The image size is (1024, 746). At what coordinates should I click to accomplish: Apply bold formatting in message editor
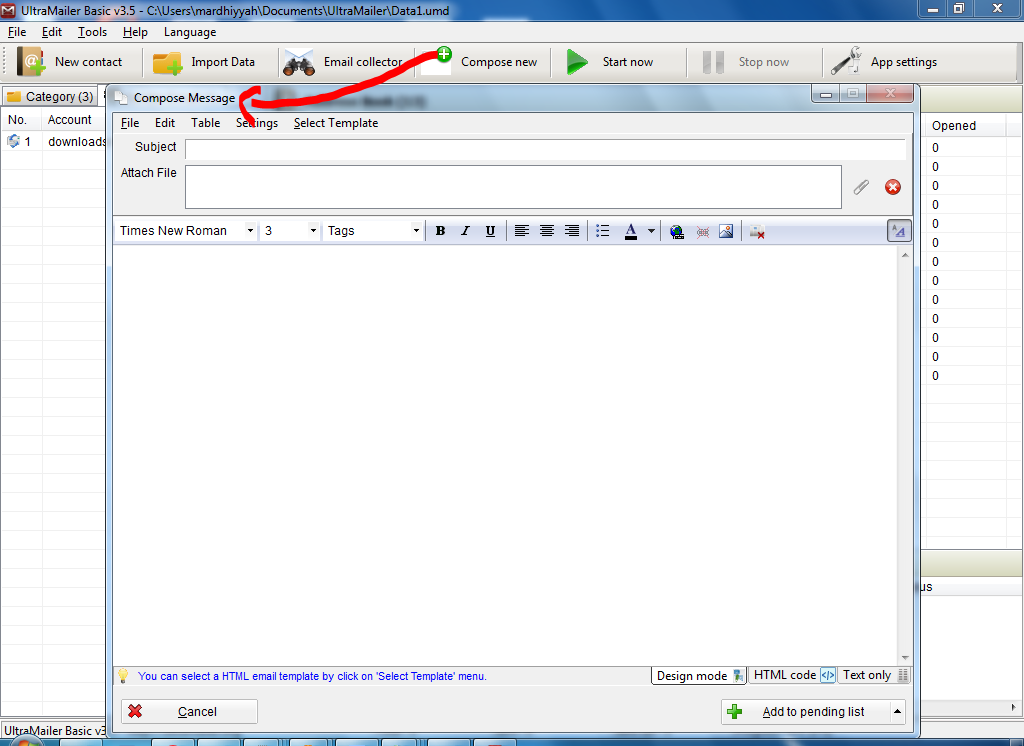click(440, 231)
